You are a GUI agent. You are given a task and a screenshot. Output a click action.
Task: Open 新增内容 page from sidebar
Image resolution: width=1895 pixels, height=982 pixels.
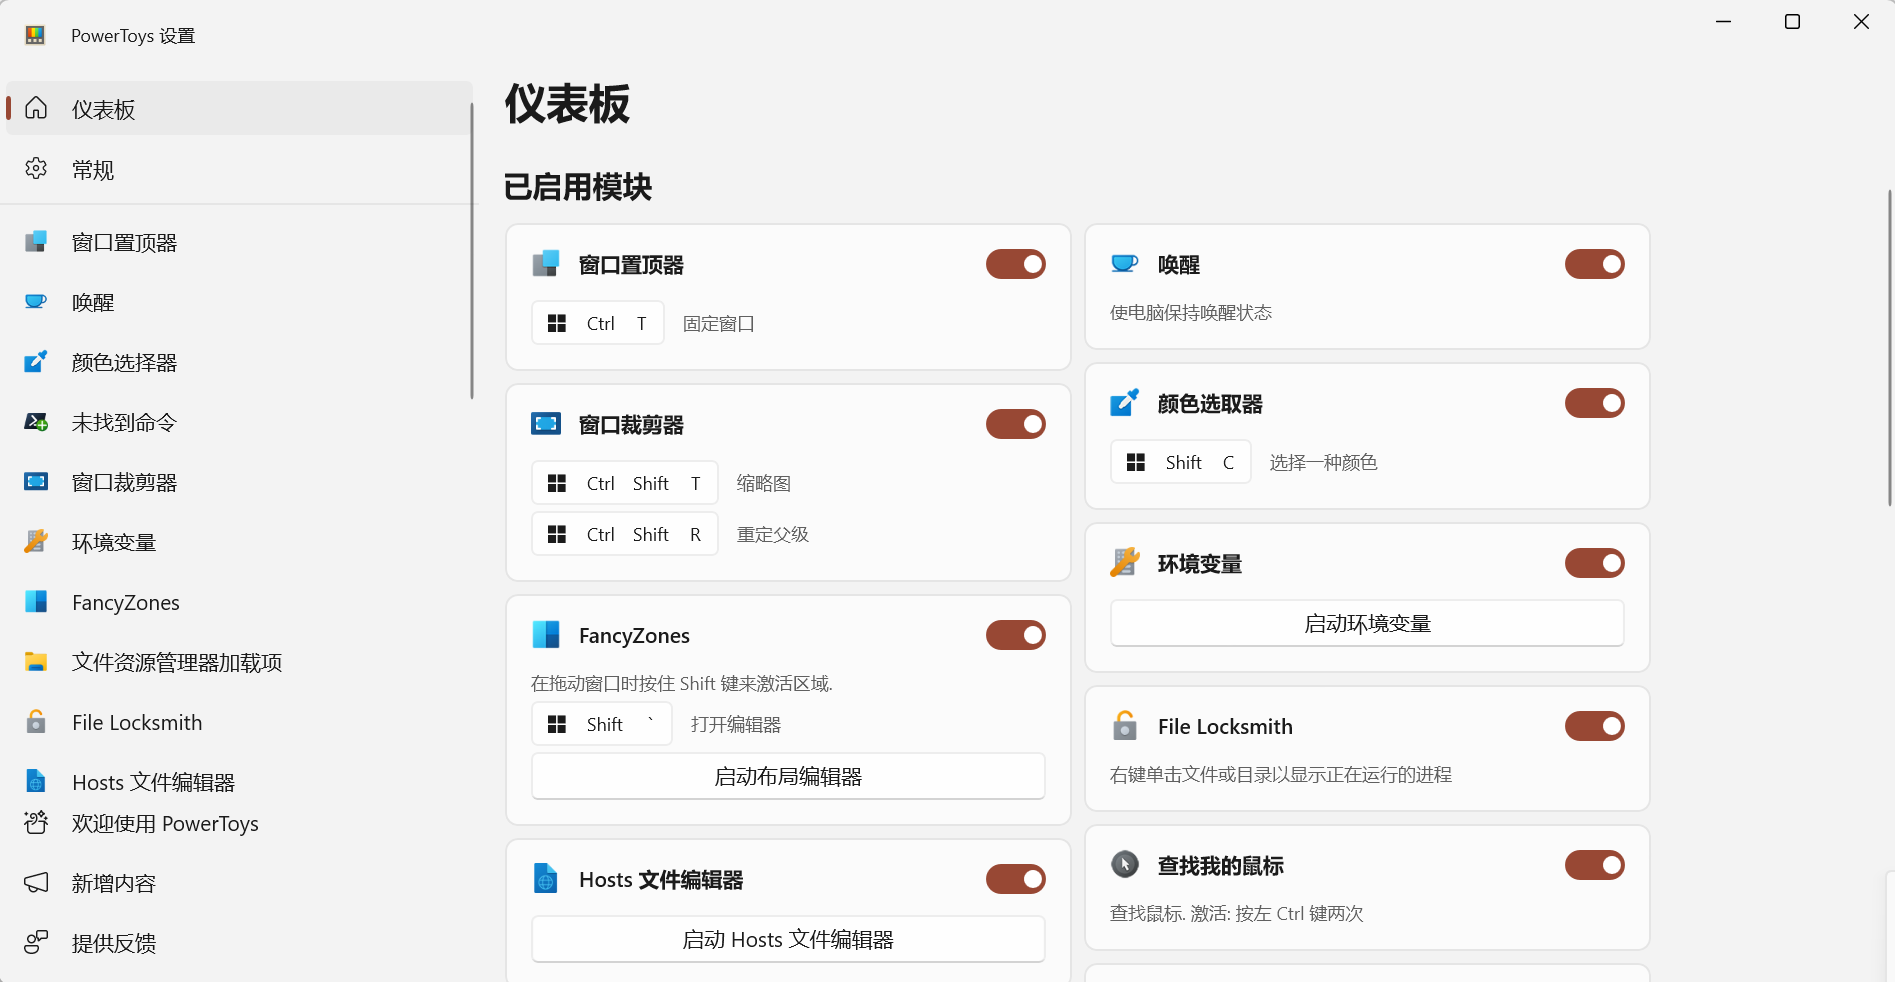[238, 883]
